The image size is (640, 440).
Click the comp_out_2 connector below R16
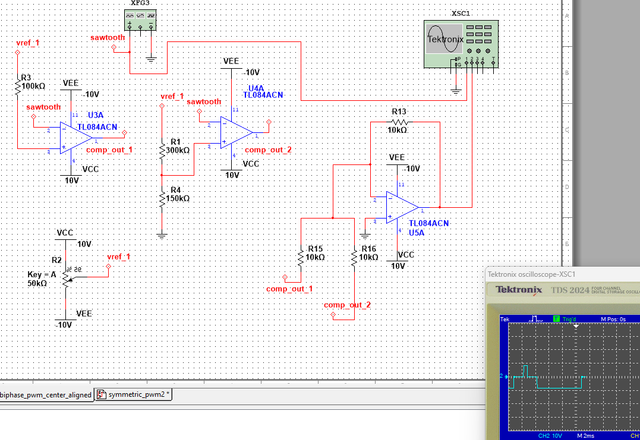click(333, 314)
